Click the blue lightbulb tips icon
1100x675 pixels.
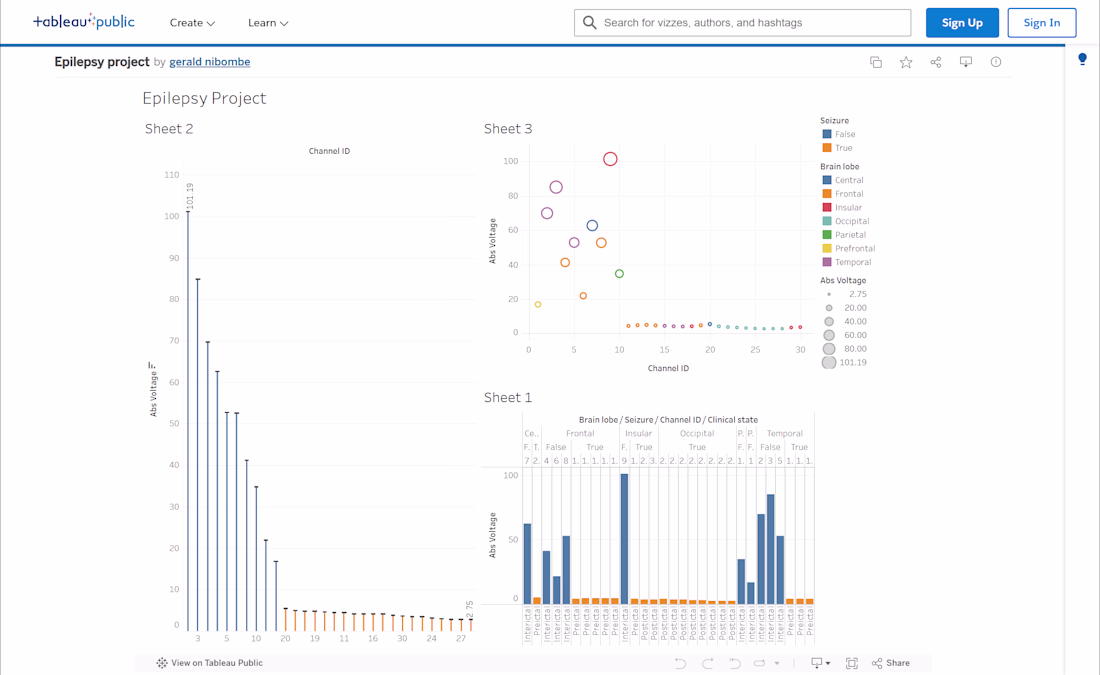pos(1082,59)
